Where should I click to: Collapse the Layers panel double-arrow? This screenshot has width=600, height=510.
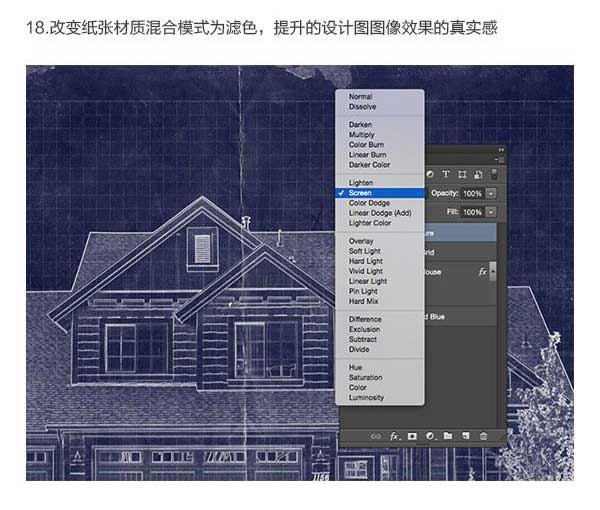click(501, 150)
